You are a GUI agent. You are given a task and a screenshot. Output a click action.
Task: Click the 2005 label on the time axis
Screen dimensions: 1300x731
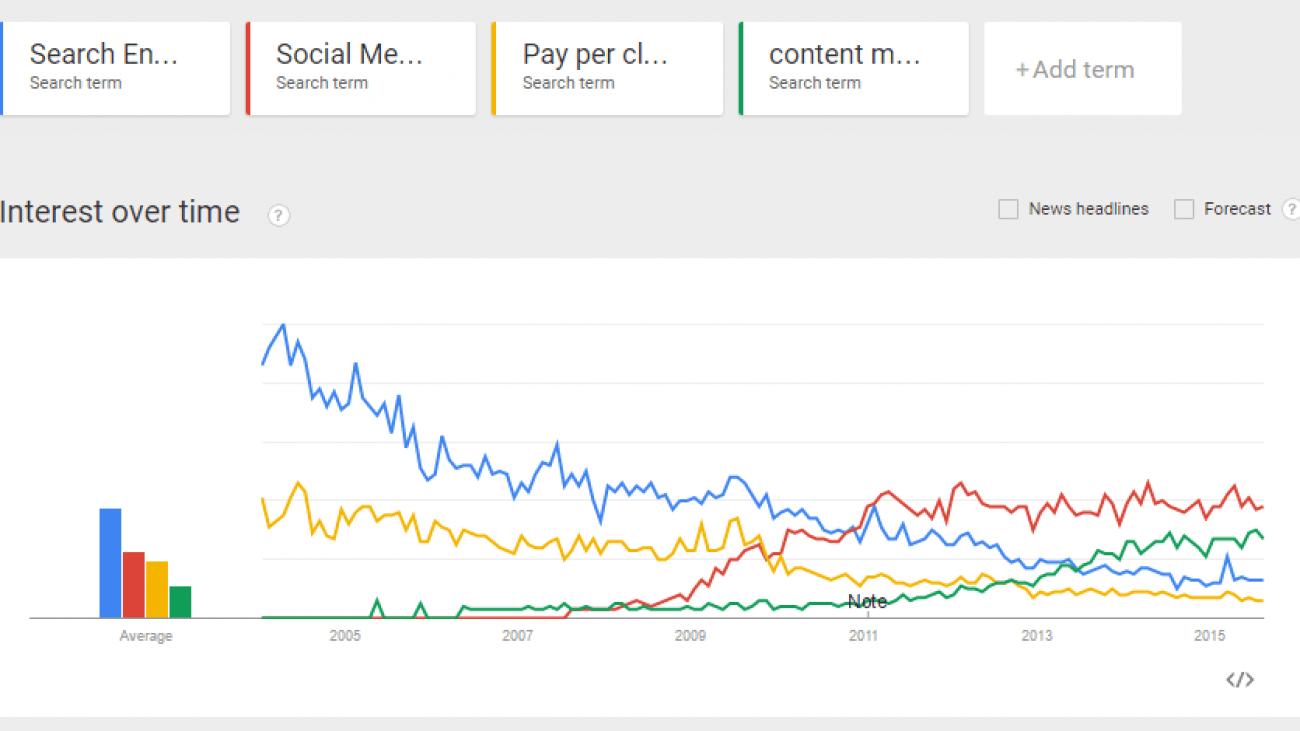tap(345, 636)
